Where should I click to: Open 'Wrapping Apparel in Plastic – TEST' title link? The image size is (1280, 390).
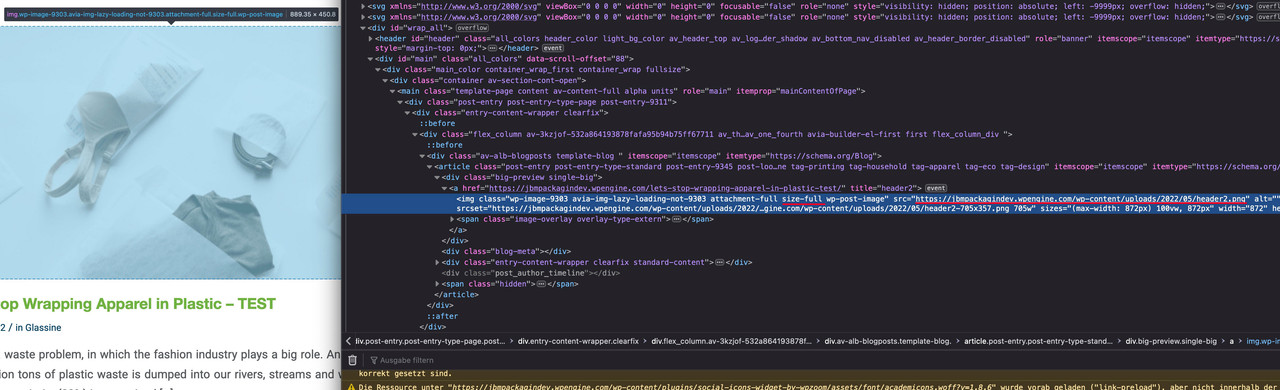point(138,304)
